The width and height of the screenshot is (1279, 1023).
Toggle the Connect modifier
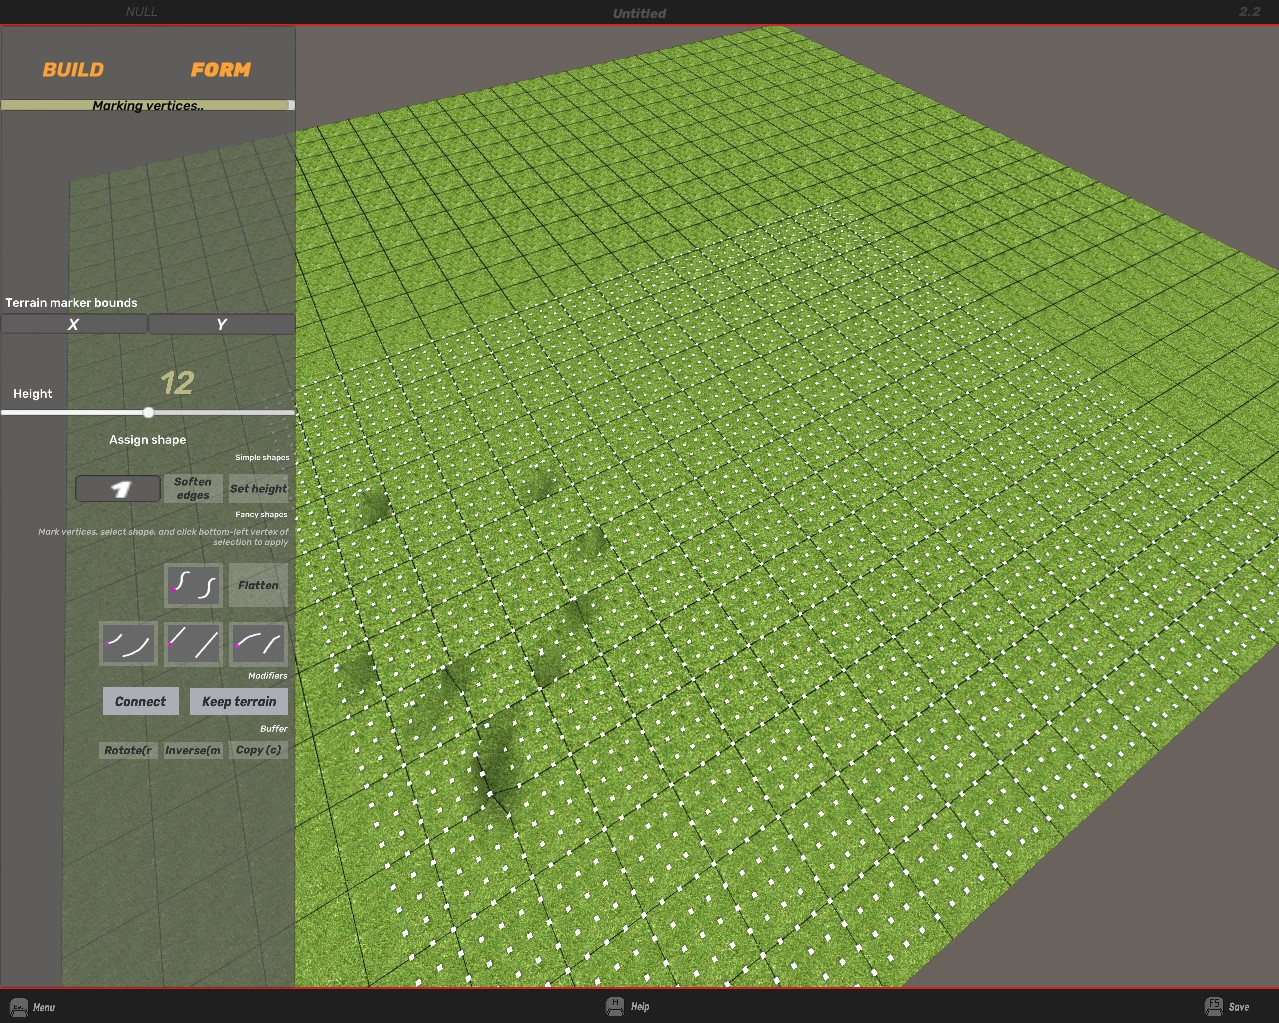click(x=141, y=701)
